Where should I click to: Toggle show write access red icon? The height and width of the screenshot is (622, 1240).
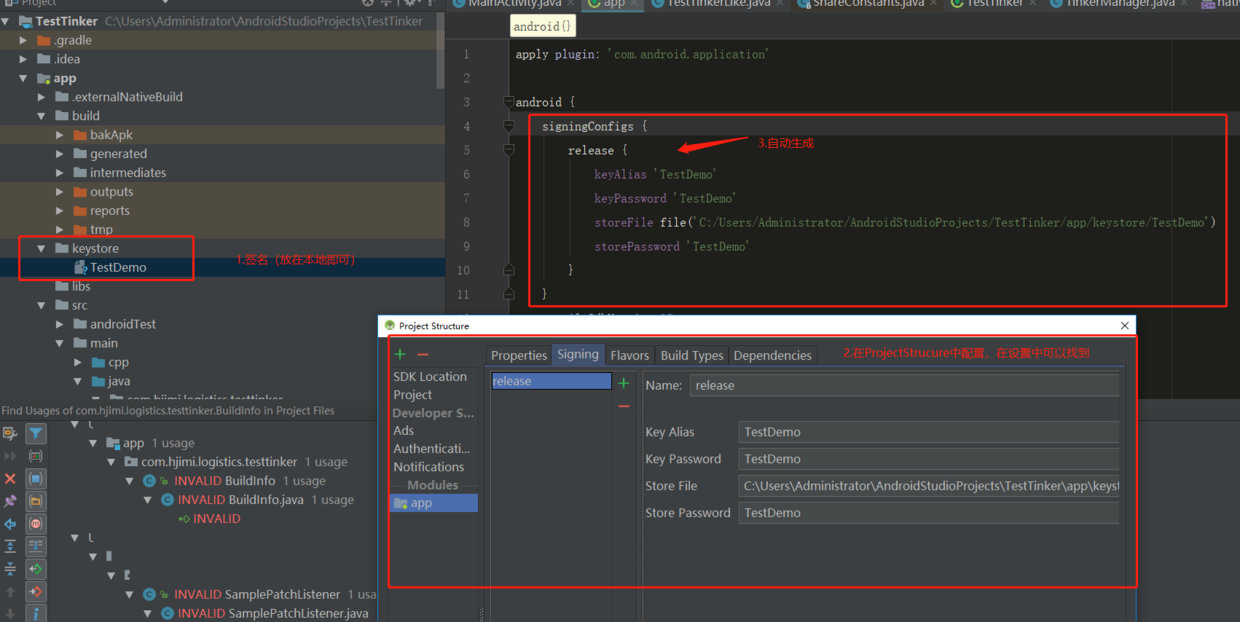pos(35,592)
